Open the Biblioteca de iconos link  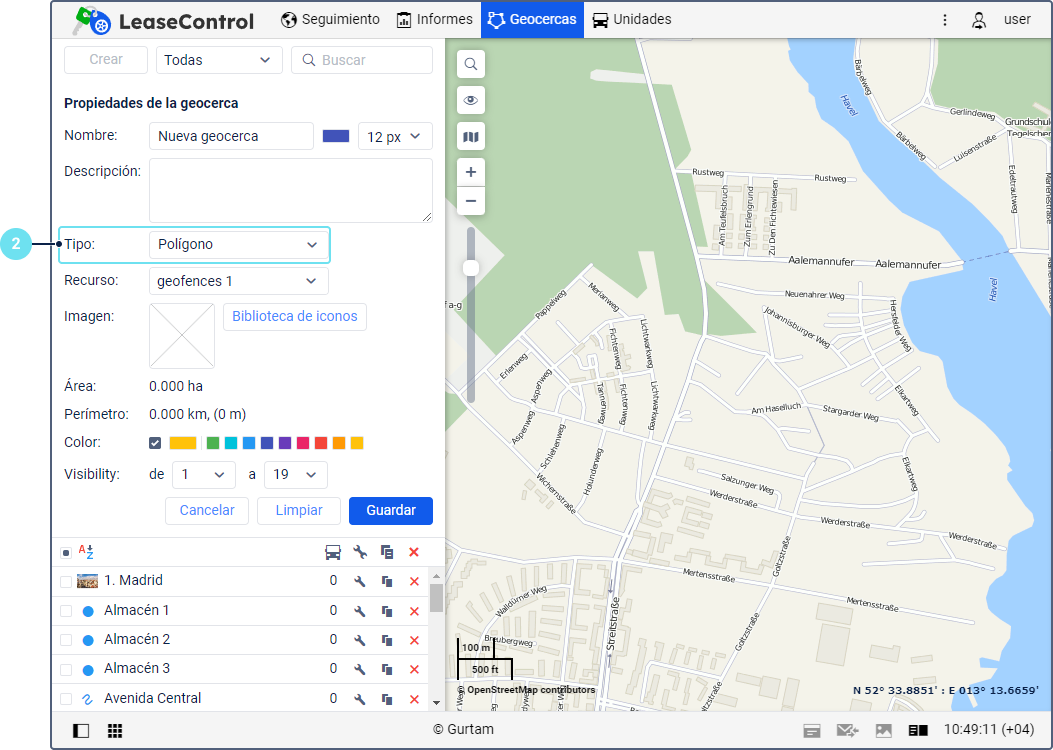294,316
